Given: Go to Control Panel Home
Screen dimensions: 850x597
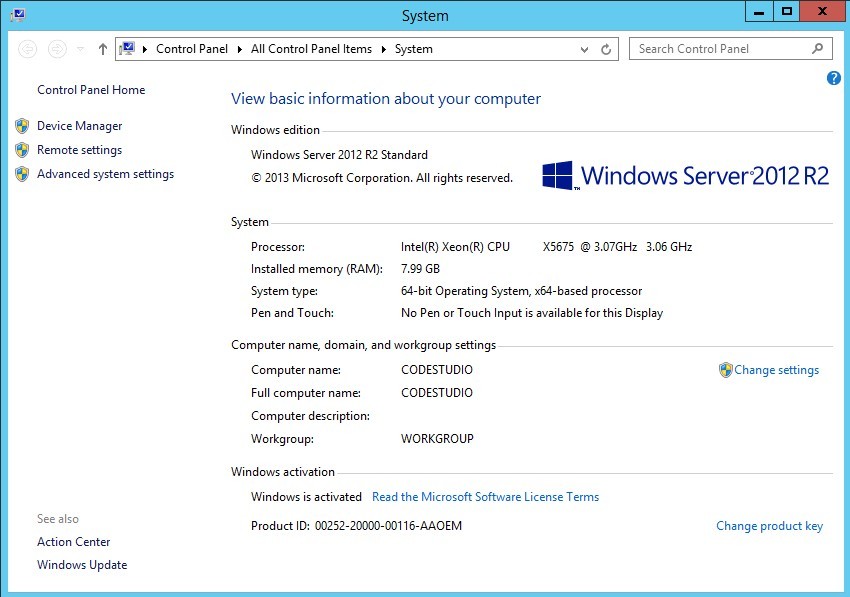Looking at the screenshot, I should 91,90.
